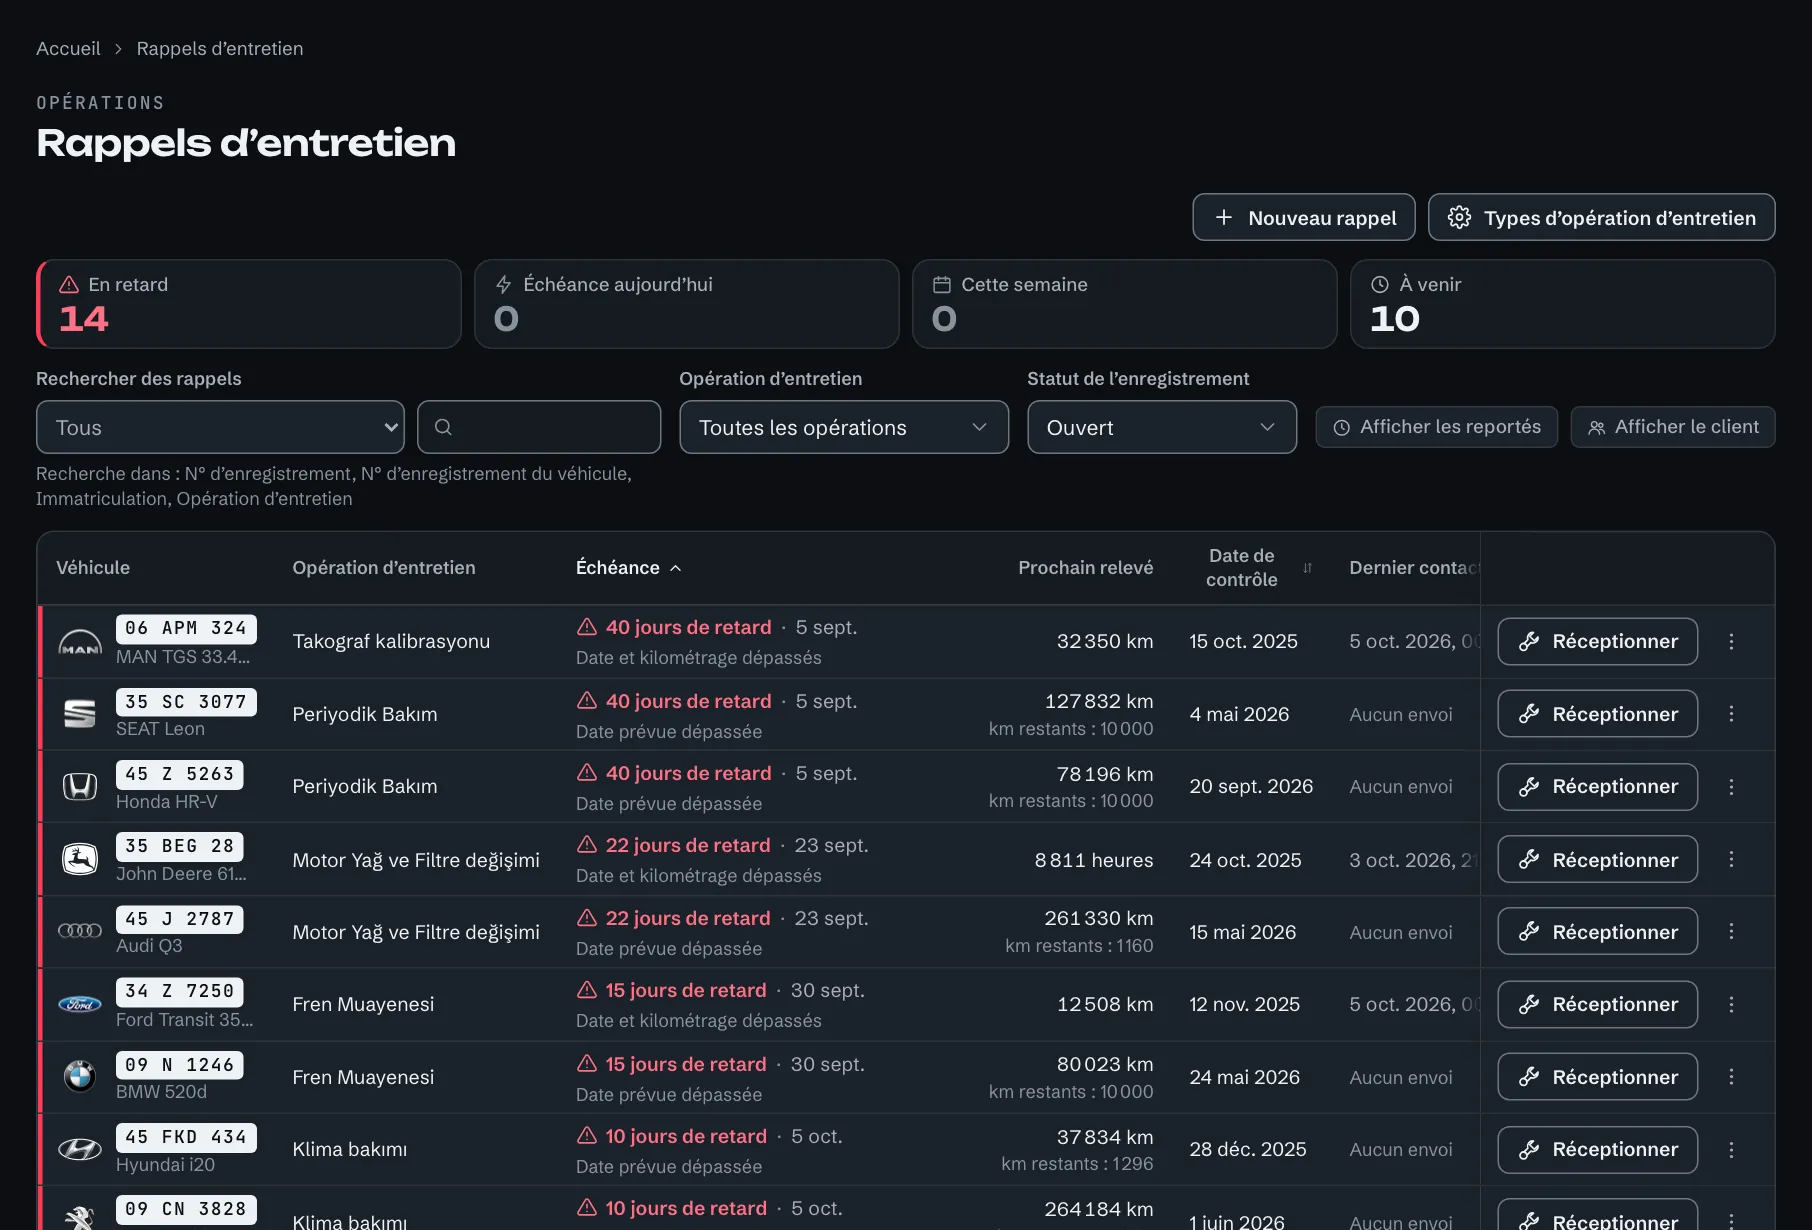Image resolution: width=1812 pixels, height=1230 pixels.
Task: Click Réceptionner for SEAT Leon row
Action: 1598,714
